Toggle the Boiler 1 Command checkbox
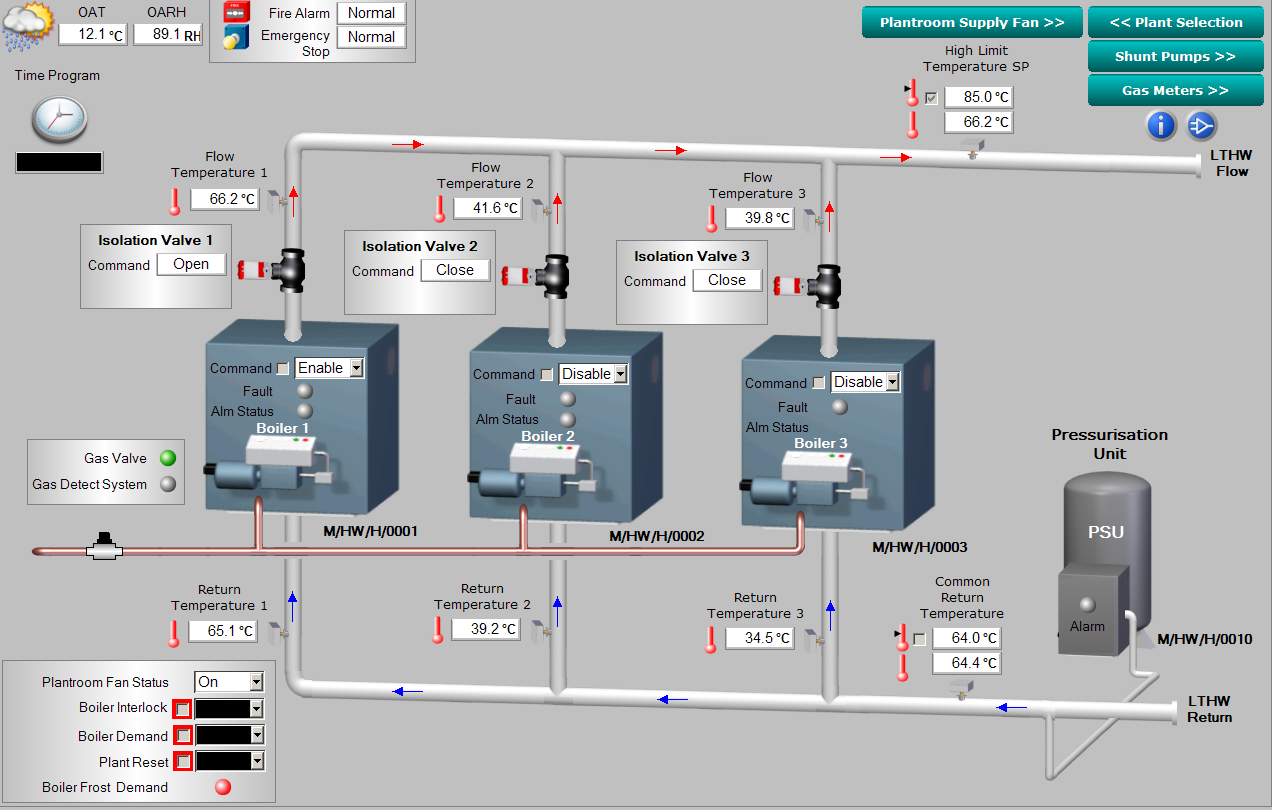The height and width of the screenshot is (810, 1272). click(282, 368)
